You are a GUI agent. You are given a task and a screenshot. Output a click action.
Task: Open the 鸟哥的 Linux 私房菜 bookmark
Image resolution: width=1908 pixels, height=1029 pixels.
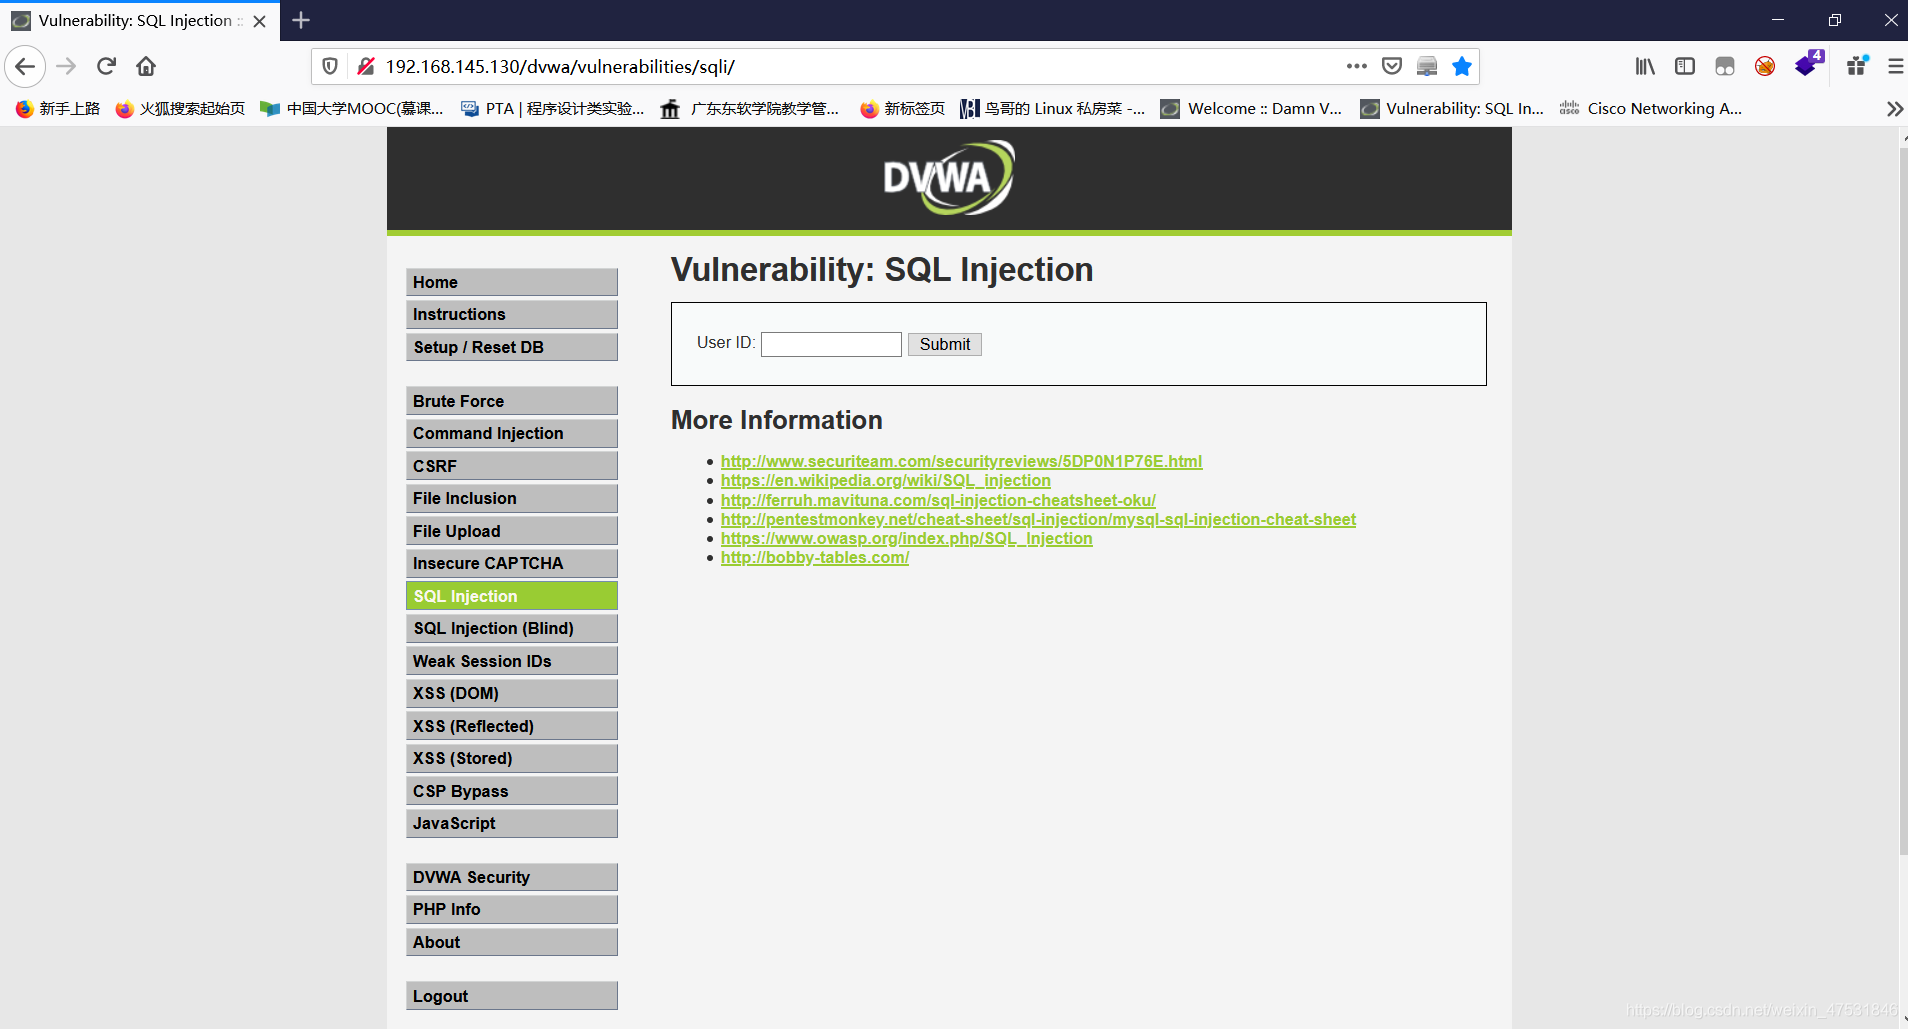pos(1052,109)
